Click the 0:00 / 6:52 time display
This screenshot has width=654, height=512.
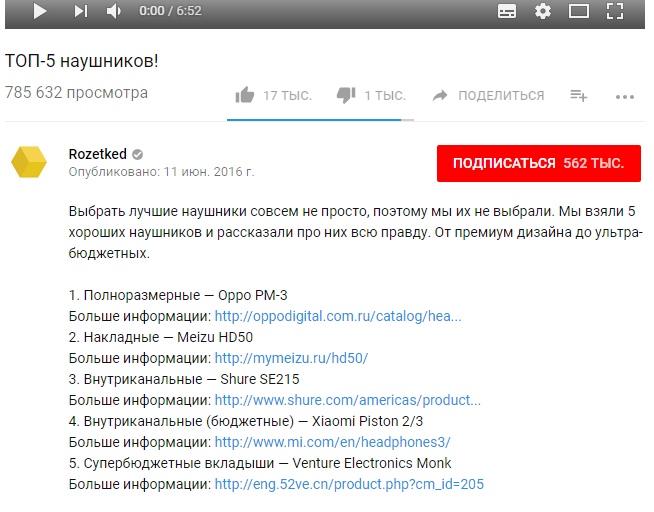(x=170, y=11)
